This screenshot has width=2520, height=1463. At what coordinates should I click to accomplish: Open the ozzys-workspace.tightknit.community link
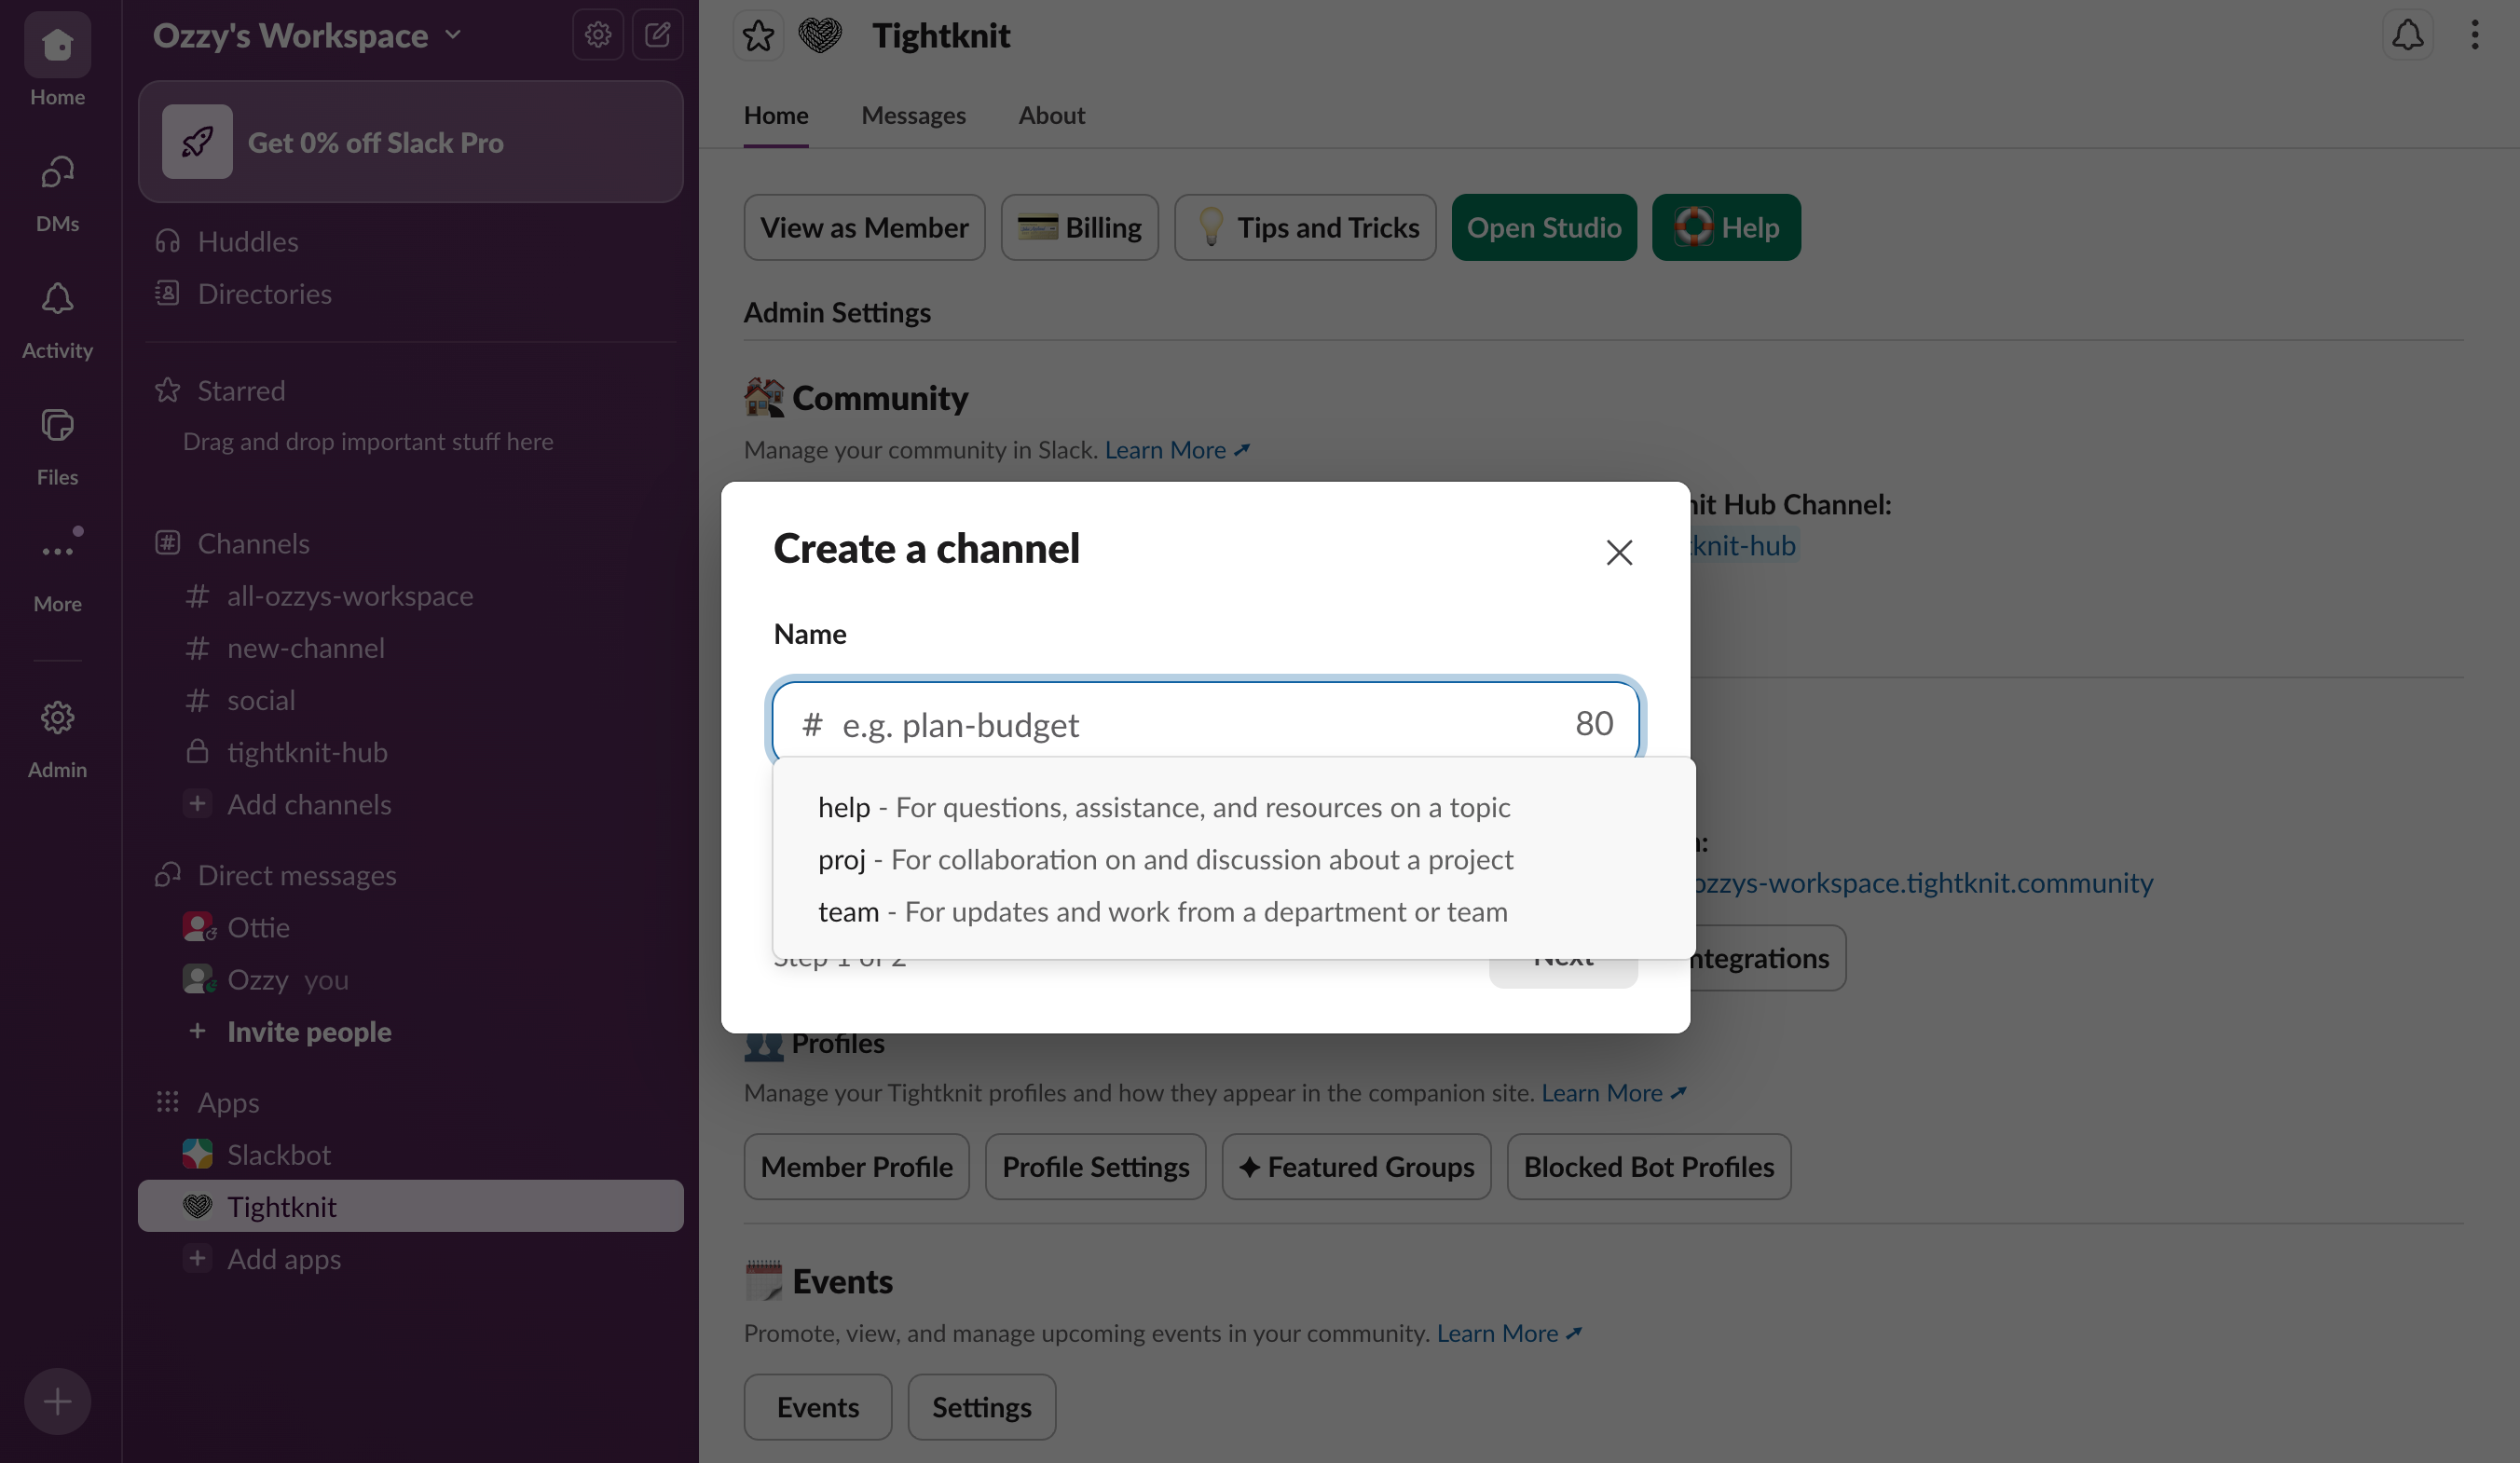1920,883
